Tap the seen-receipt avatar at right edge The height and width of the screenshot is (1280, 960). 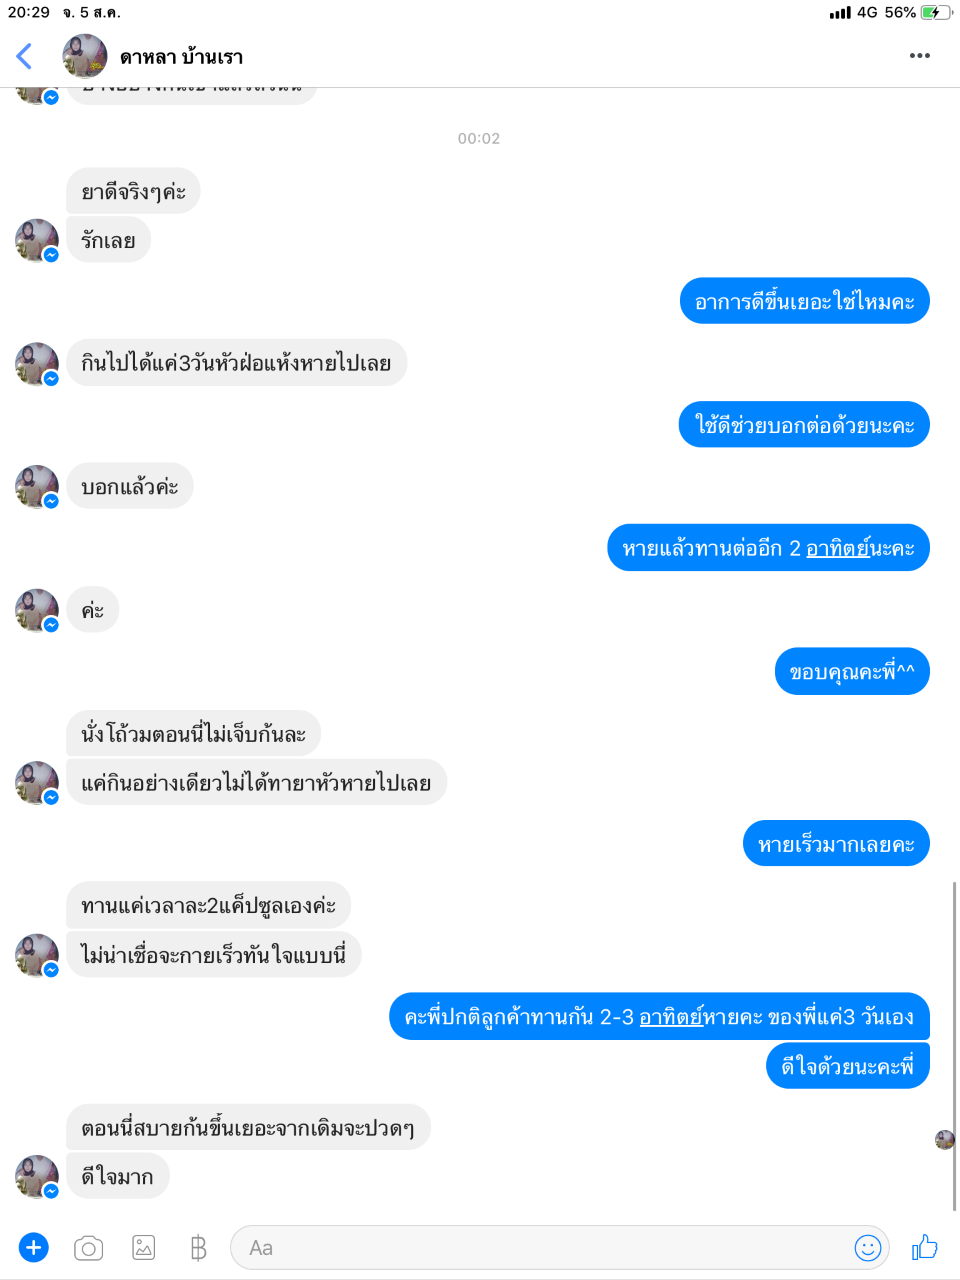pos(945,1139)
